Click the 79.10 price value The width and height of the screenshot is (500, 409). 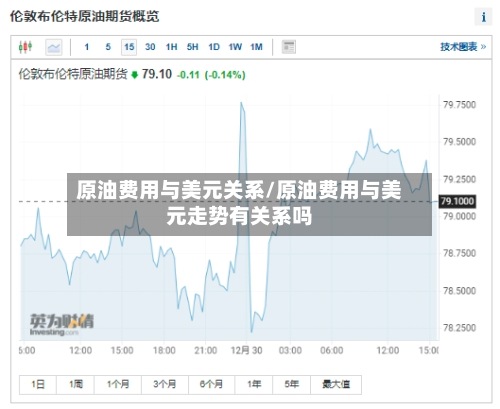(157, 74)
